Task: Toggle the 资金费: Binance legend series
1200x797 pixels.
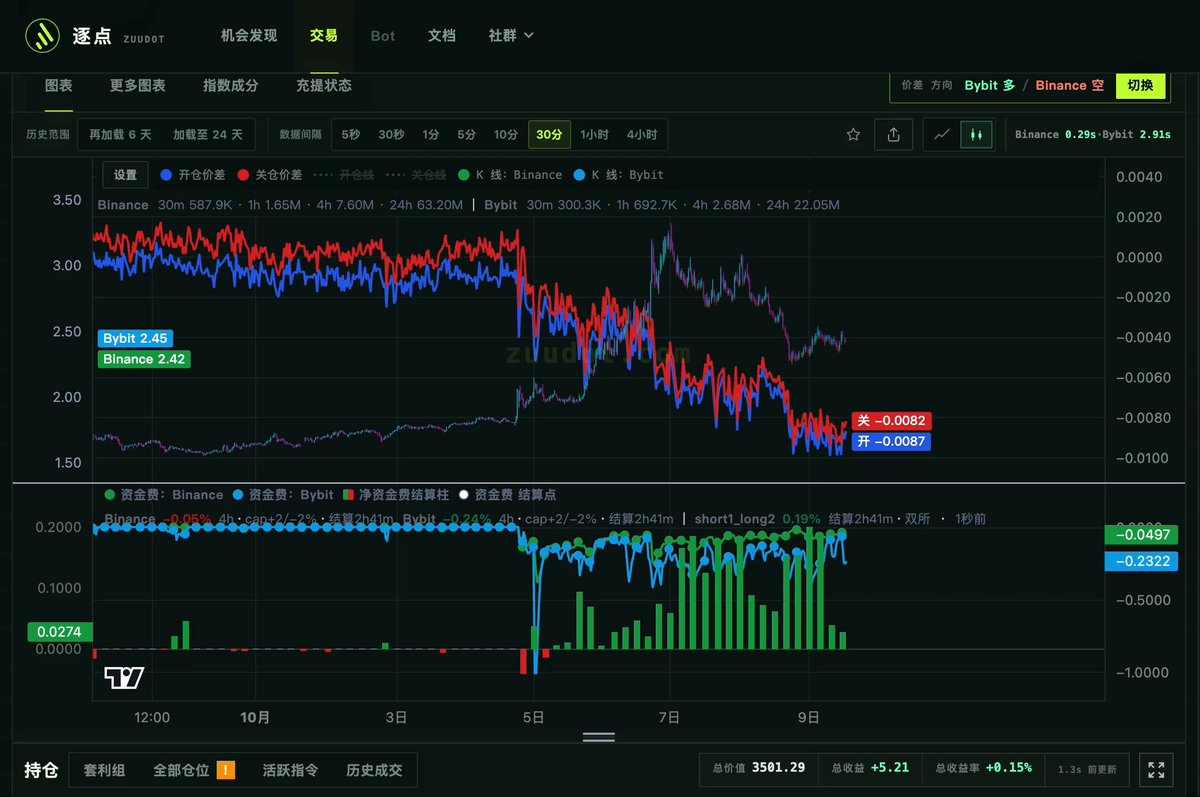Action: [164, 495]
